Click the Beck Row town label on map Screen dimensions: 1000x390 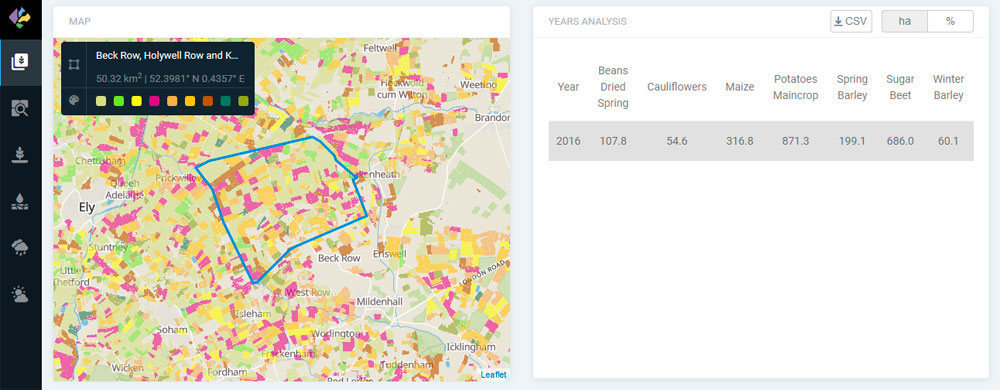coord(339,258)
